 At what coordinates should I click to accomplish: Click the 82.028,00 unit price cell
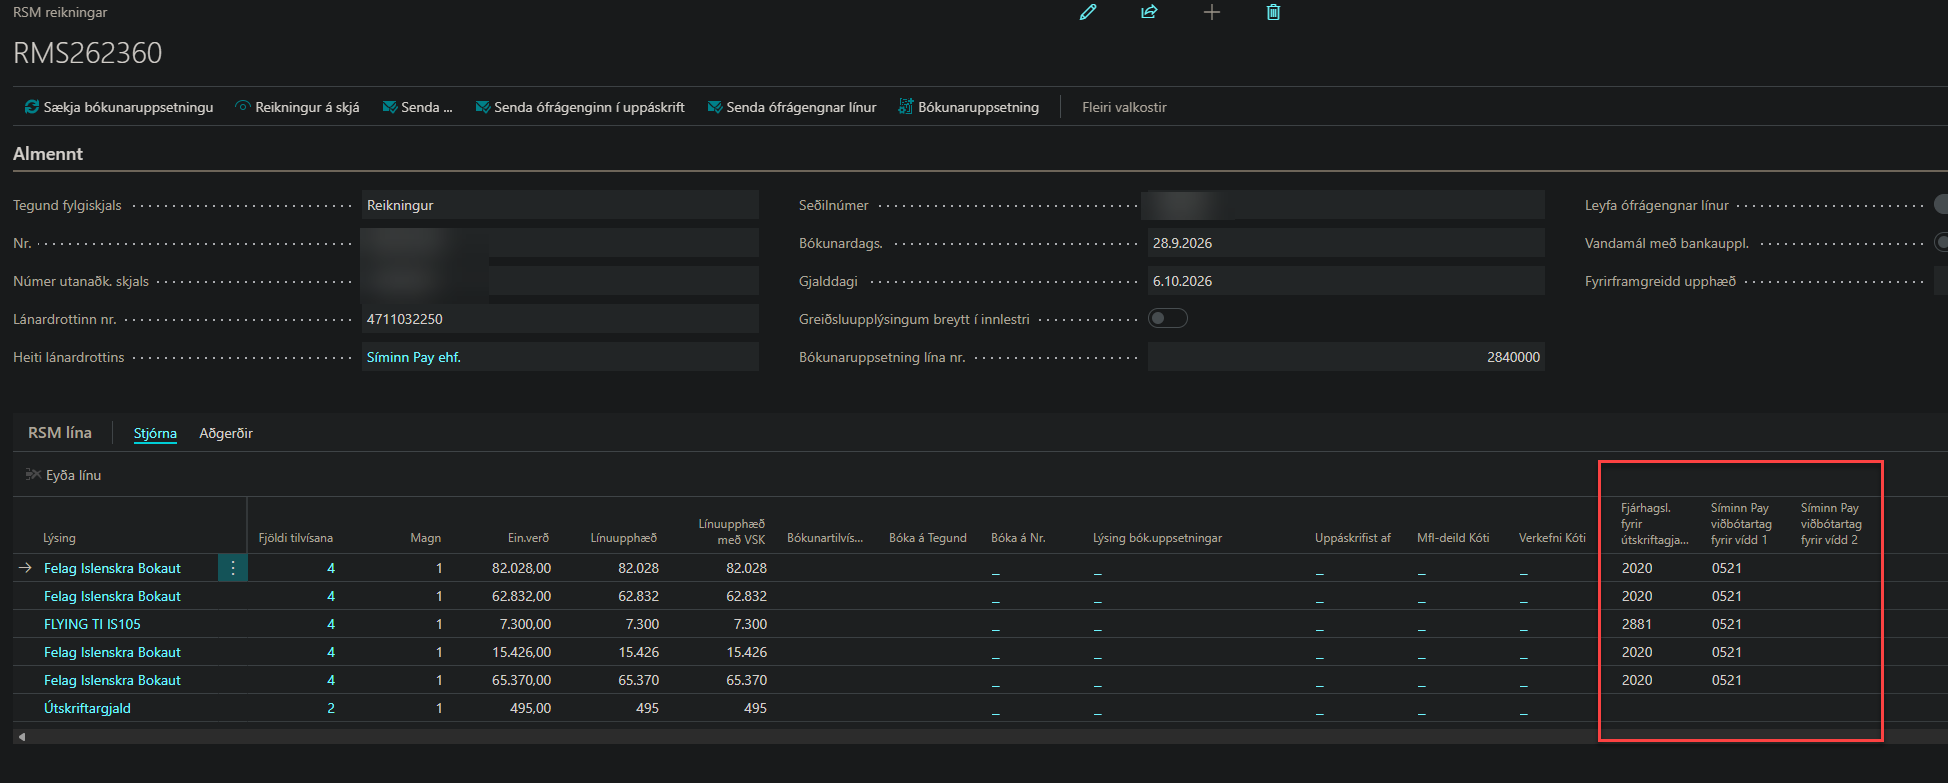click(521, 568)
